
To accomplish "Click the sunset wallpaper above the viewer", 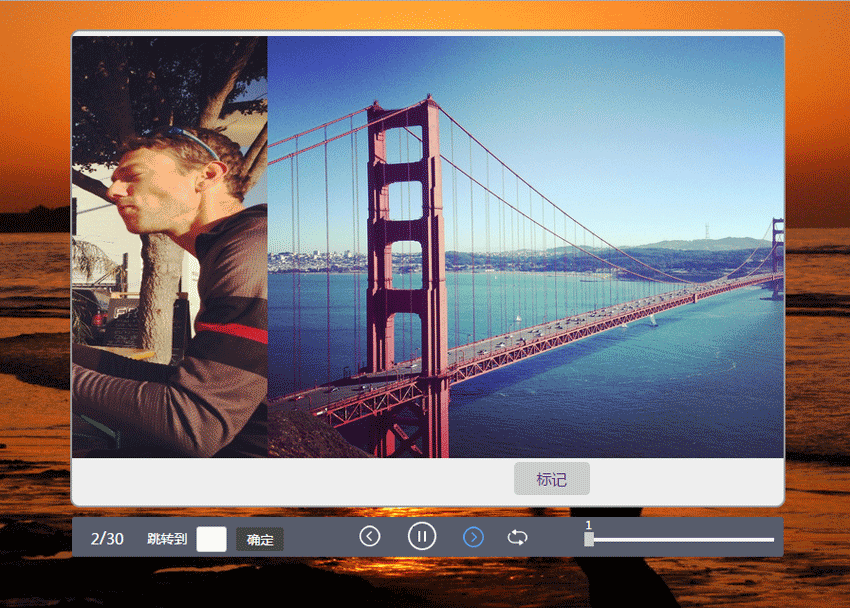I will click(x=425, y=15).
